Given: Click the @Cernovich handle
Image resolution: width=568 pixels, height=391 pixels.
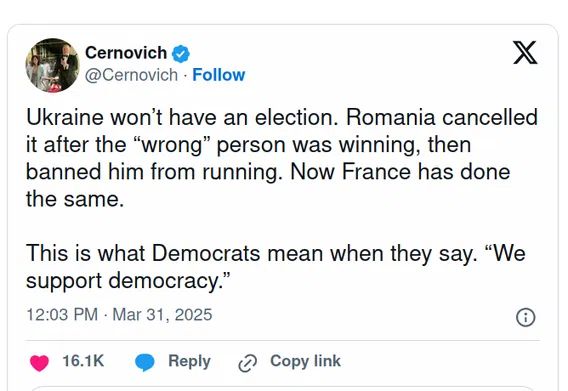Looking at the screenshot, I should point(131,75).
